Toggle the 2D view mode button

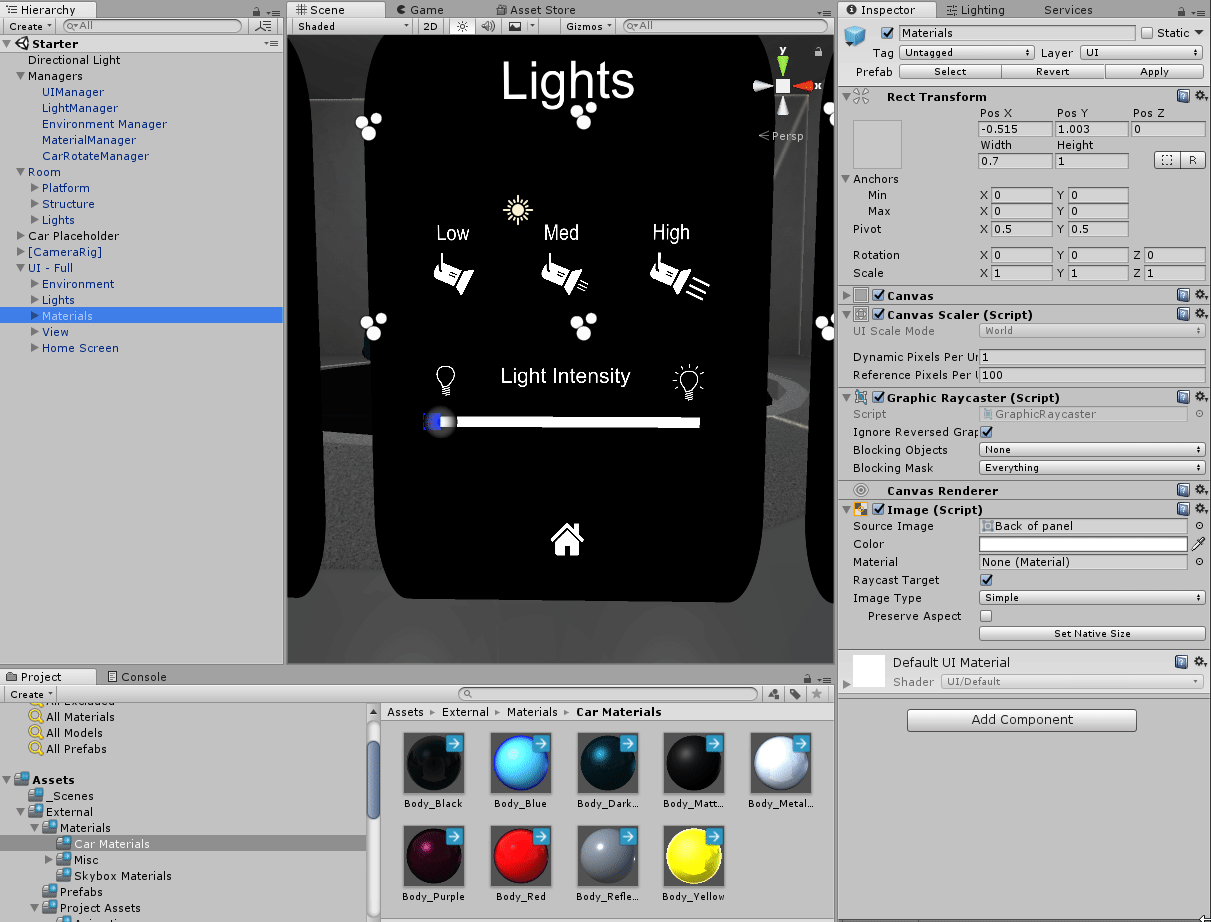pos(430,26)
